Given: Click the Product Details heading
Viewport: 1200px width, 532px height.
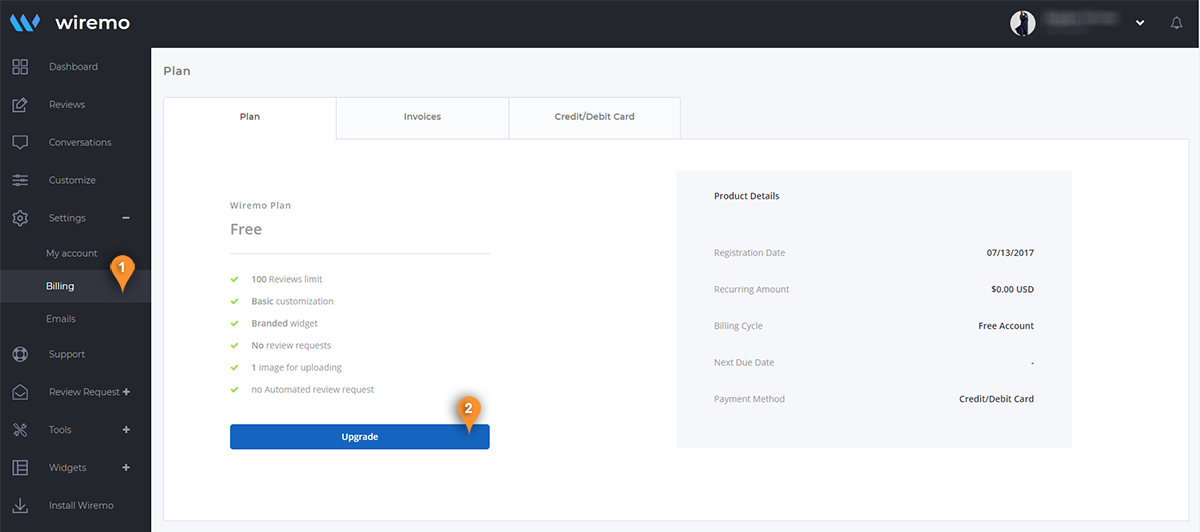Looking at the screenshot, I should [747, 196].
